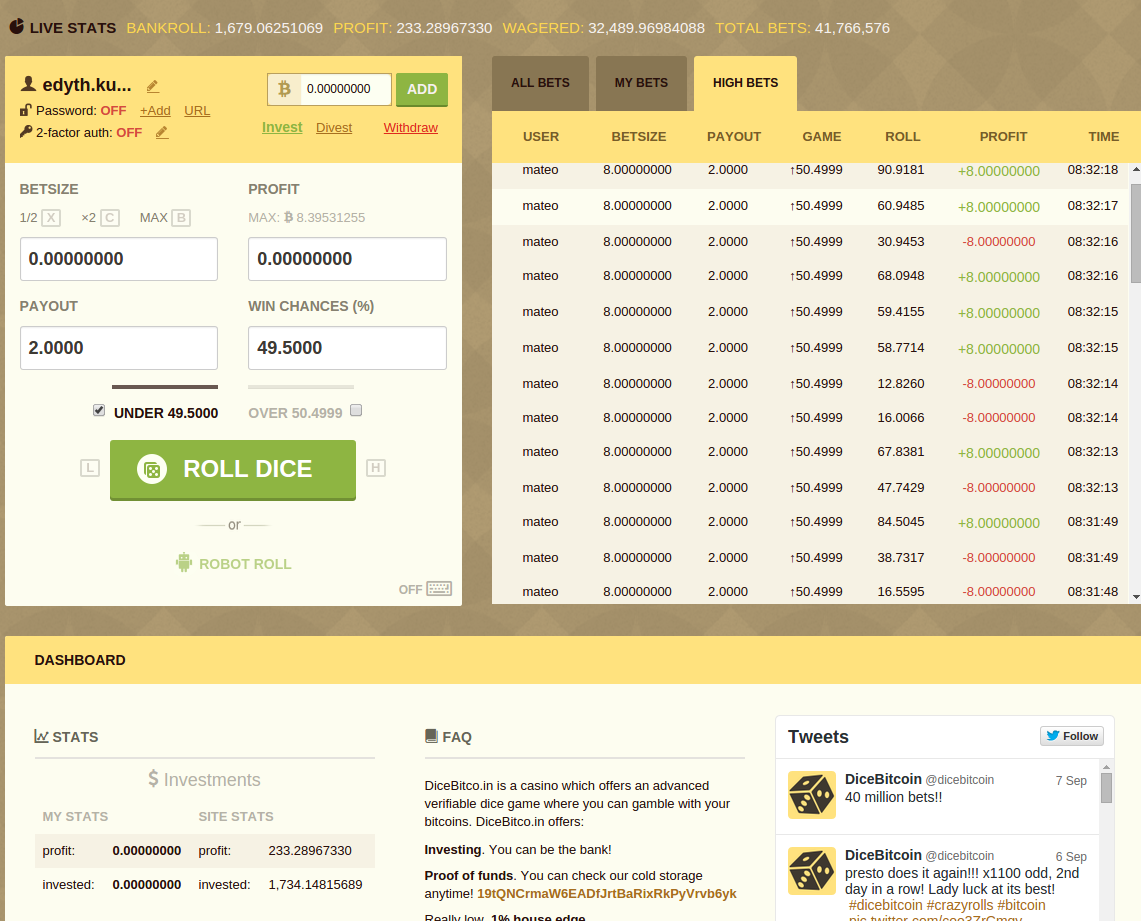Click the ROLL column header
The height and width of the screenshot is (921, 1141).
coord(902,137)
